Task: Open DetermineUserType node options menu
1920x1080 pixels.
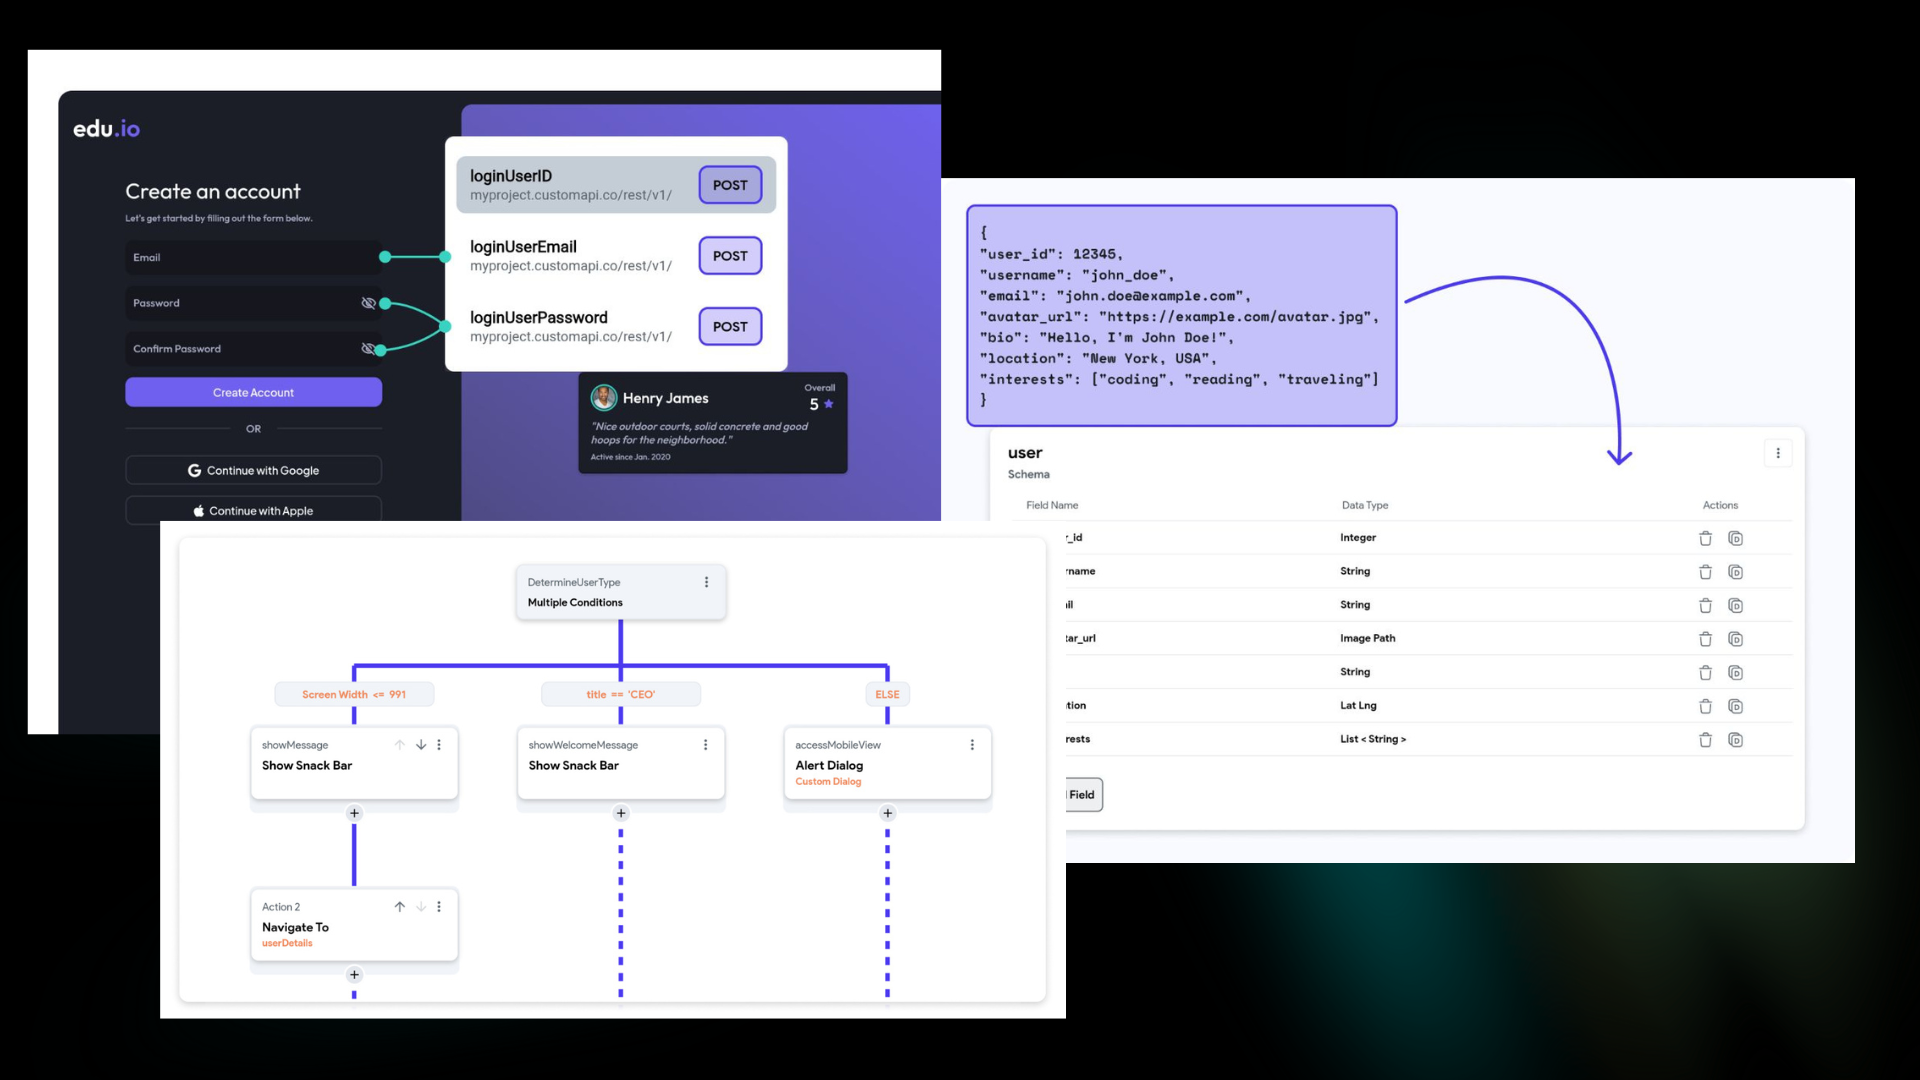Action: click(x=706, y=582)
